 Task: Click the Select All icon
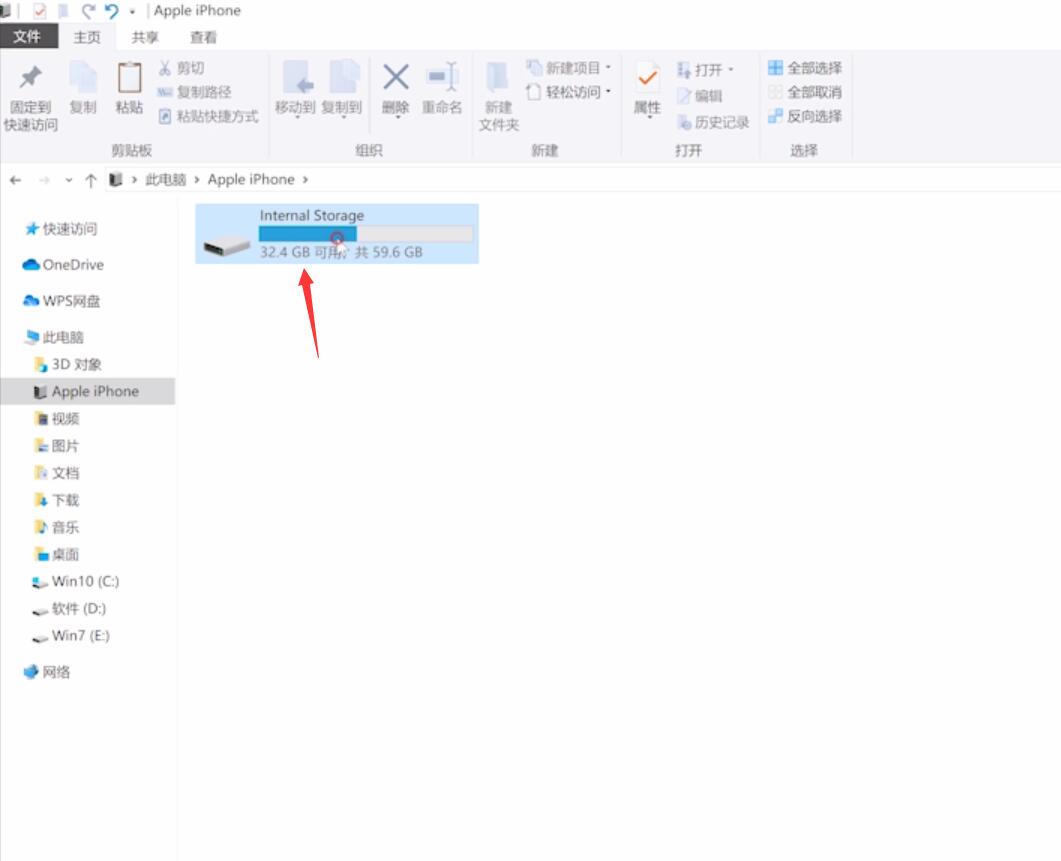pos(775,68)
